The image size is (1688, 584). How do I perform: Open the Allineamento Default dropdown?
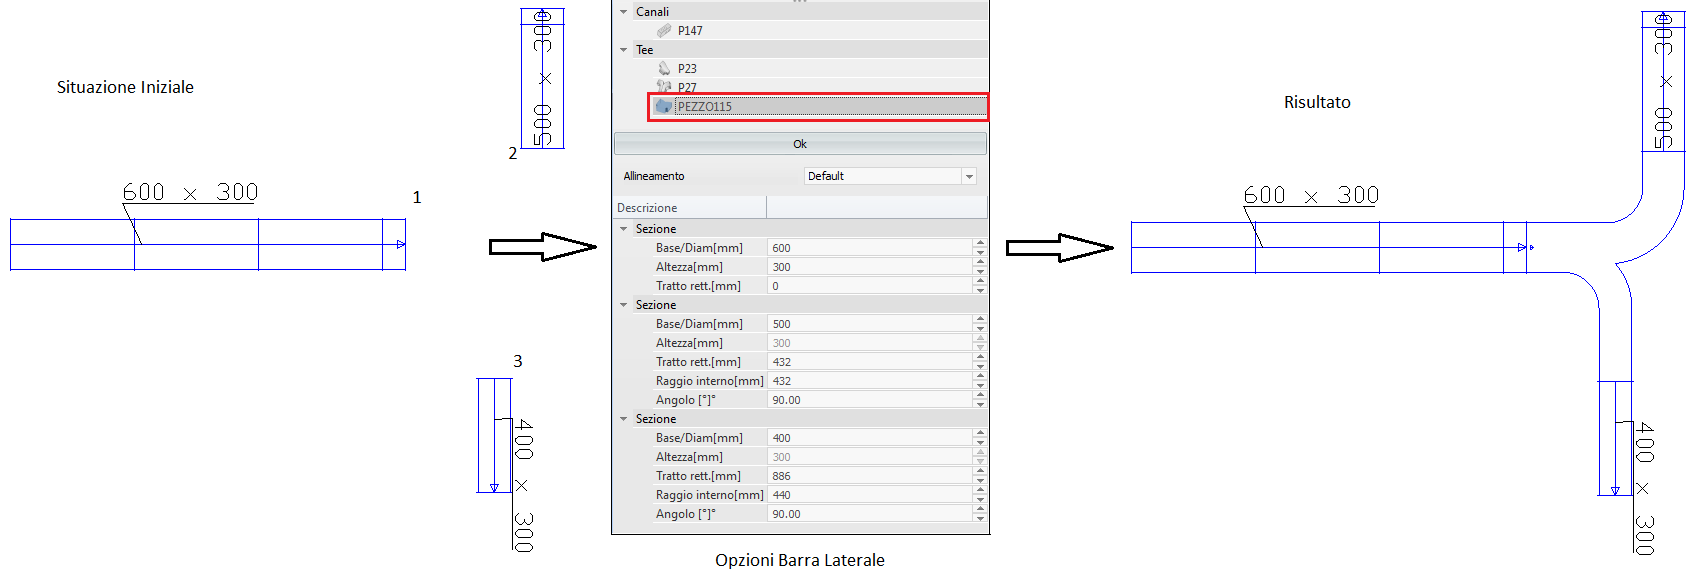coord(968,176)
